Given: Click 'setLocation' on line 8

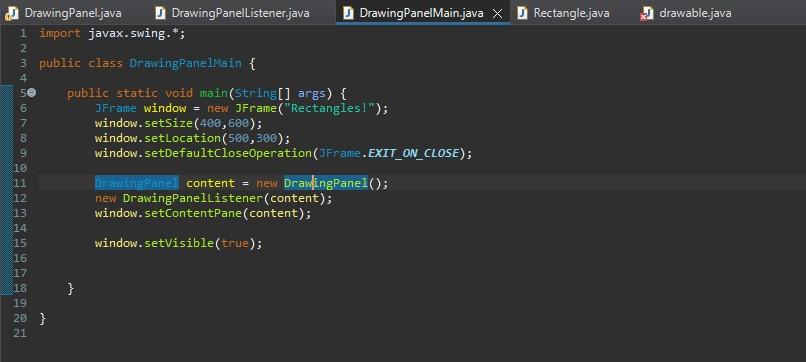Looking at the screenshot, I should 182,138.
